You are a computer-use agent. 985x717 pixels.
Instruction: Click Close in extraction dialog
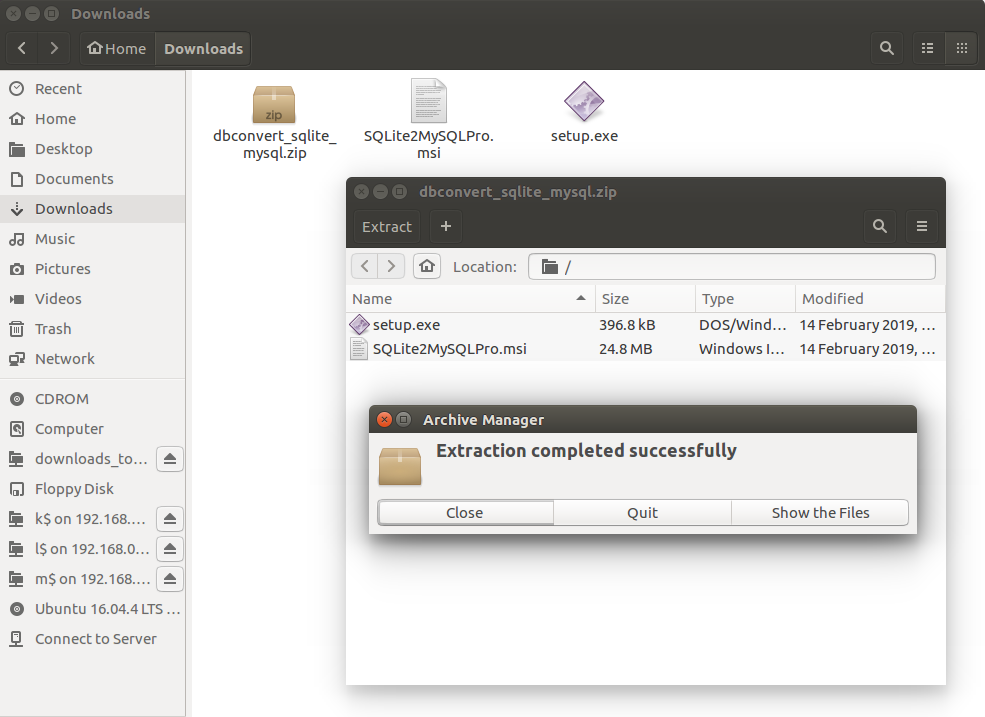click(465, 513)
